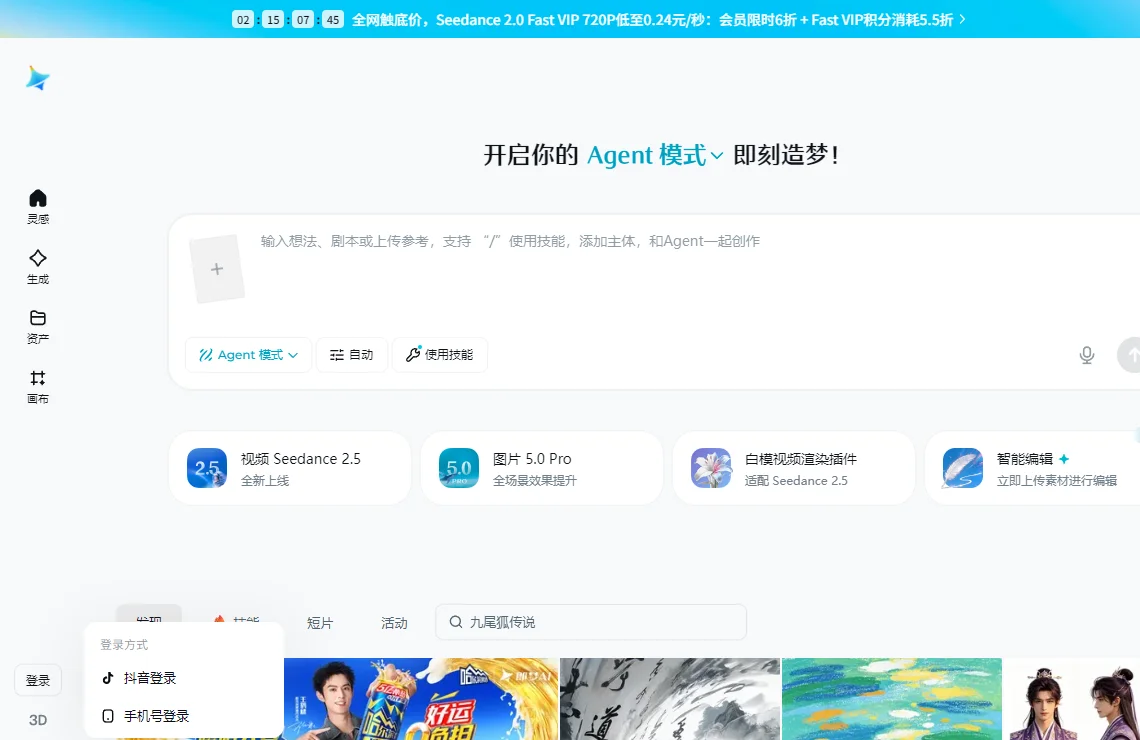Open the 智能编辑 card
The image size is (1140, 740).
[x=1032, y=468]
